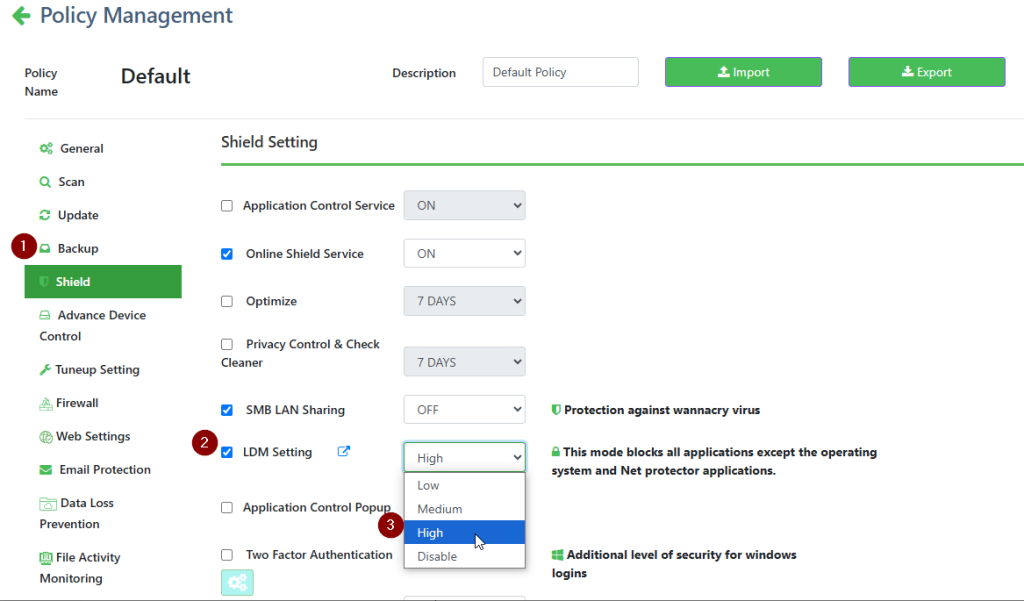Open the SMB LAN Sharing dropdown

(x=464, y=410)
